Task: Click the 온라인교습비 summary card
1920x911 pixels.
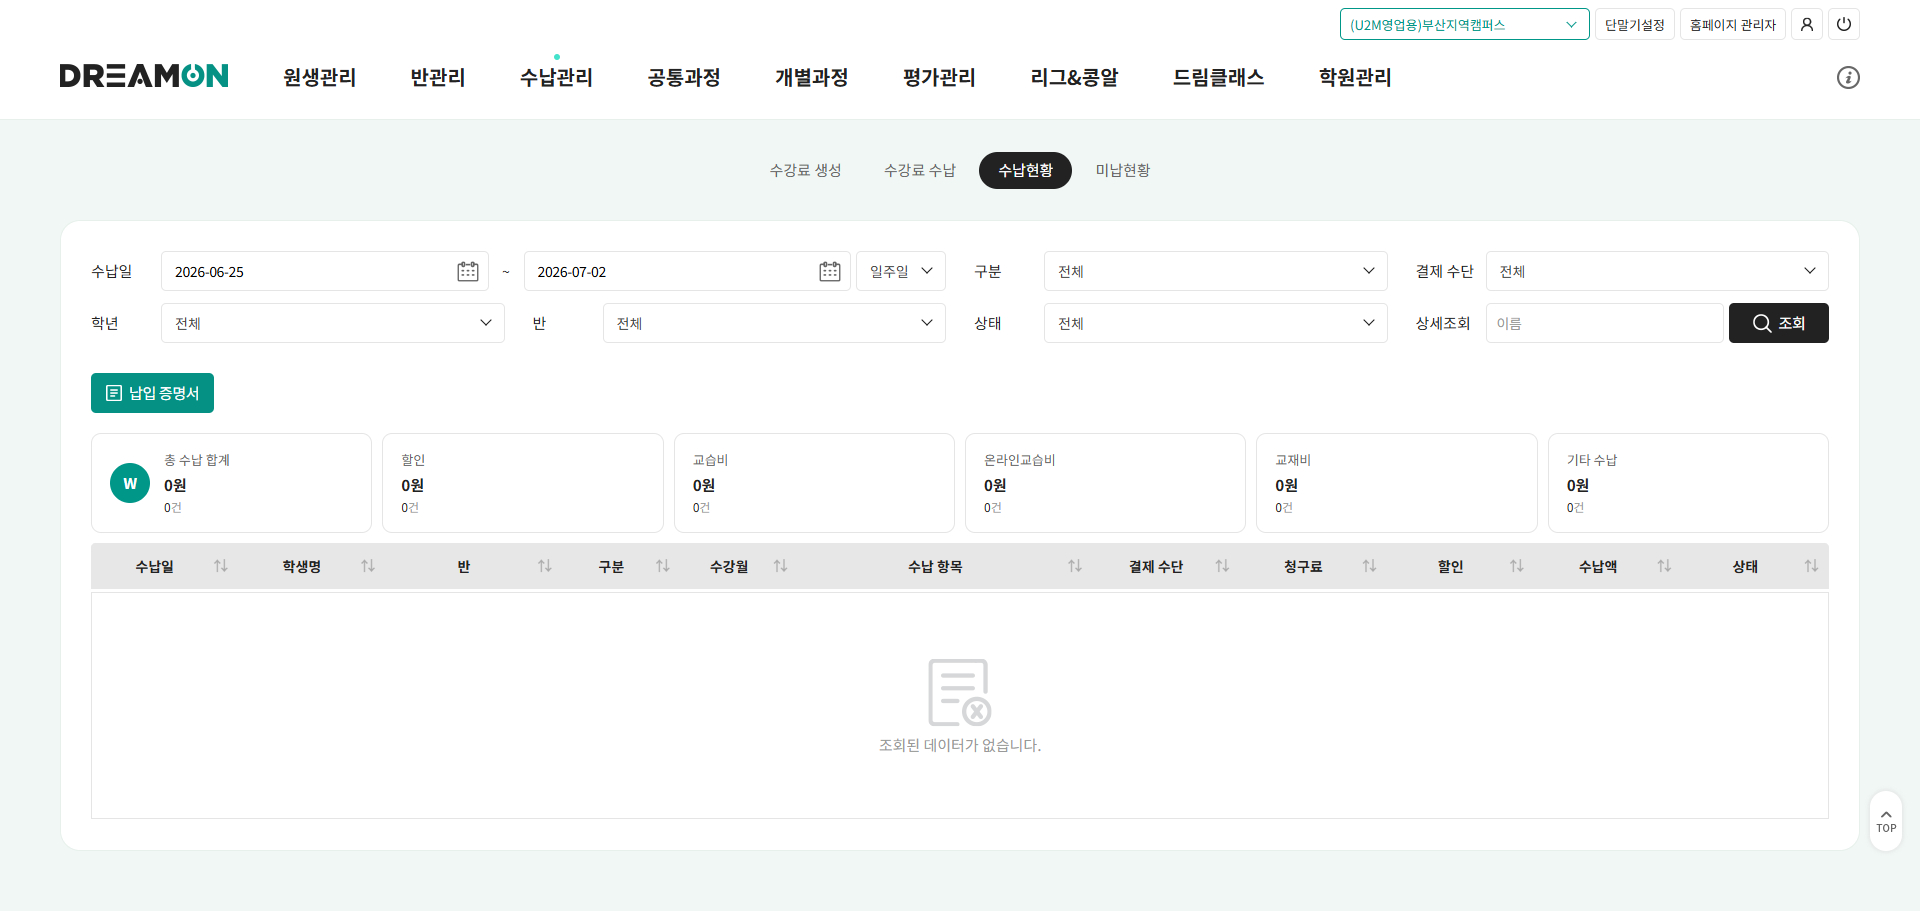Action: (1105, 483)
